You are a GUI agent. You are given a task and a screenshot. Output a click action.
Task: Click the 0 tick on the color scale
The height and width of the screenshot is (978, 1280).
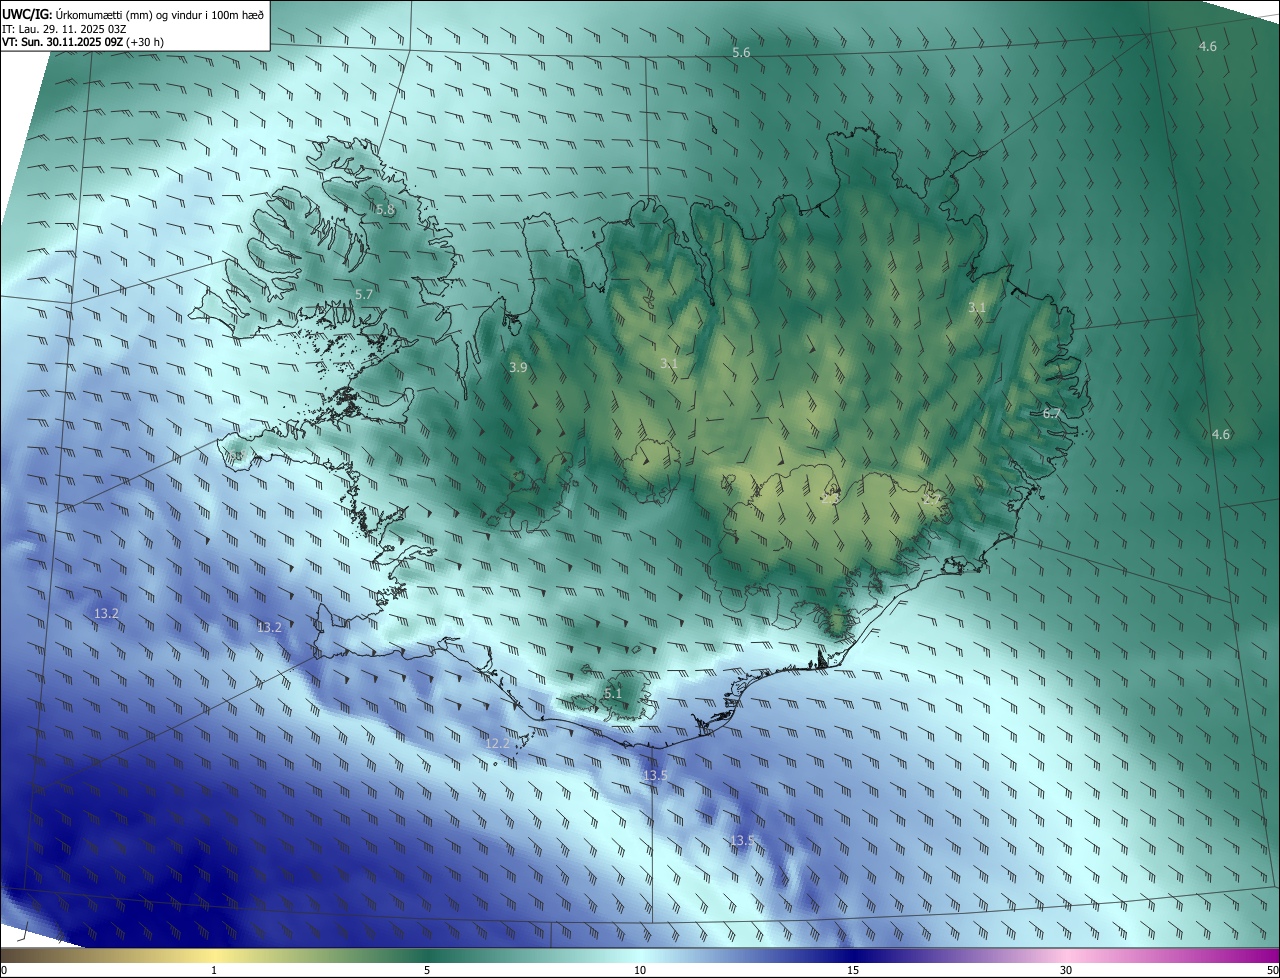4,971
